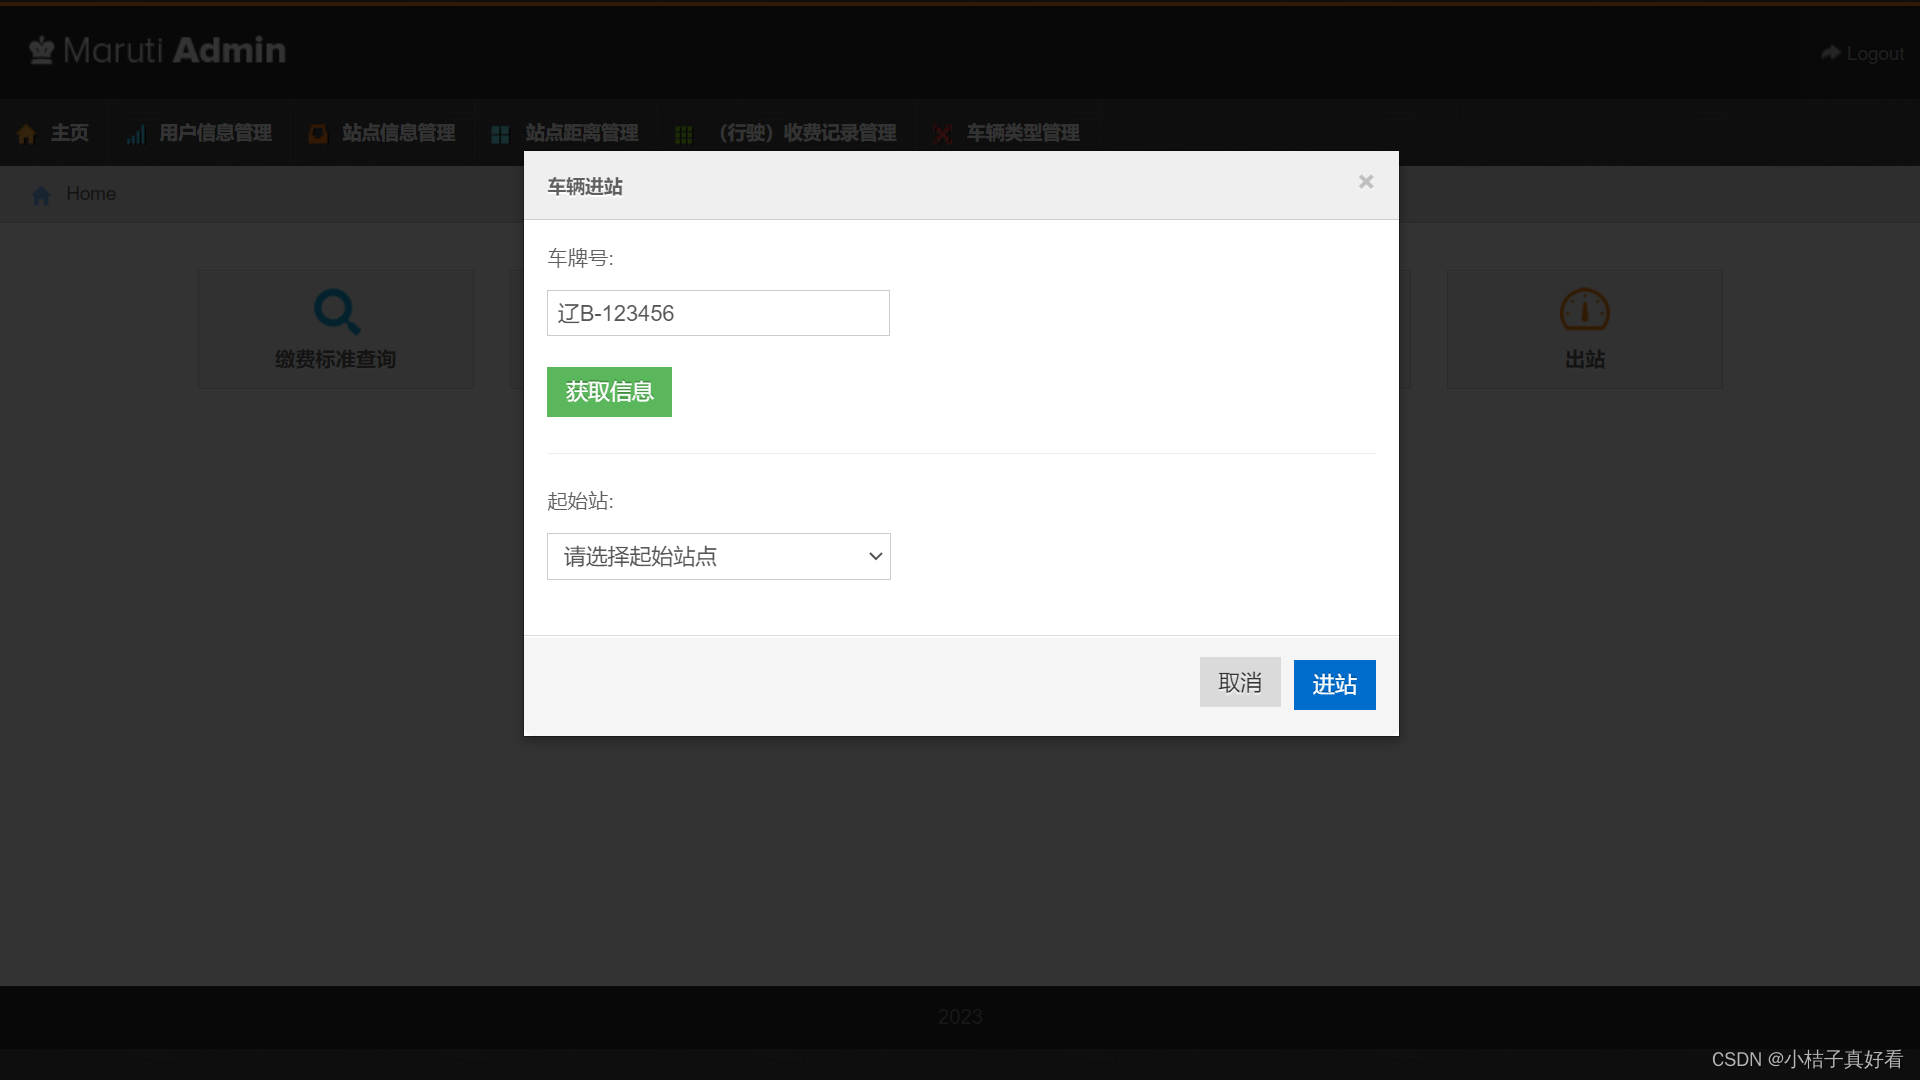1920x1080 pixels.
Task: Click the Logout link
Action: coord(1862,53)
